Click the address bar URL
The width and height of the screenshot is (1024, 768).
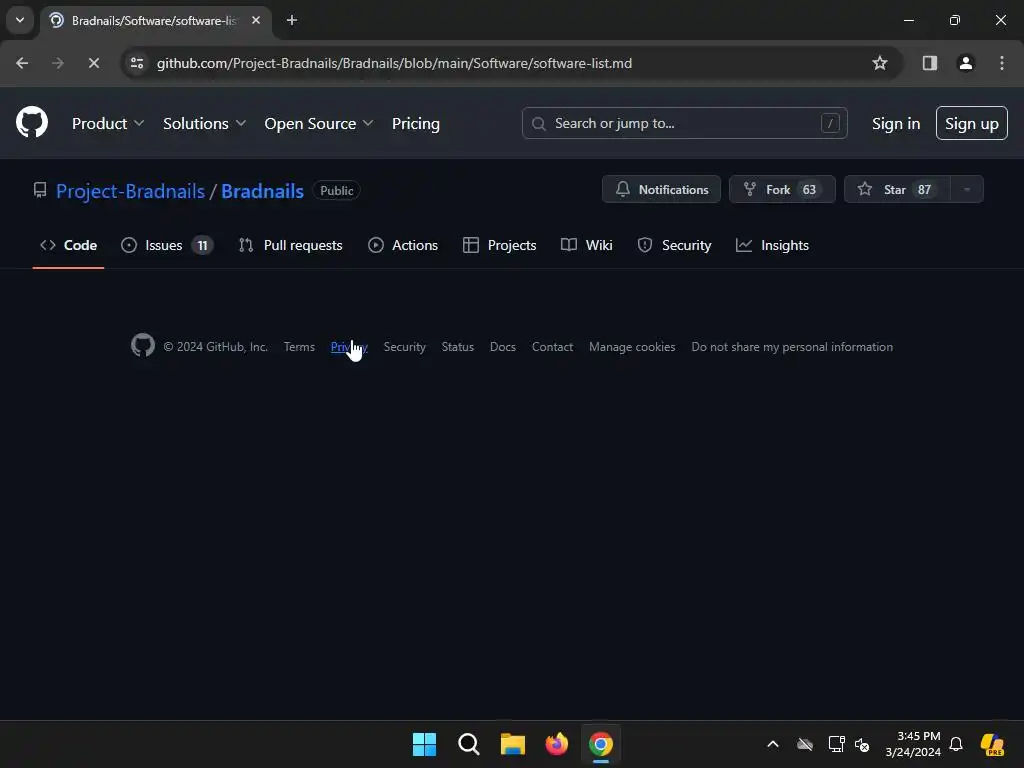point(394,63)
